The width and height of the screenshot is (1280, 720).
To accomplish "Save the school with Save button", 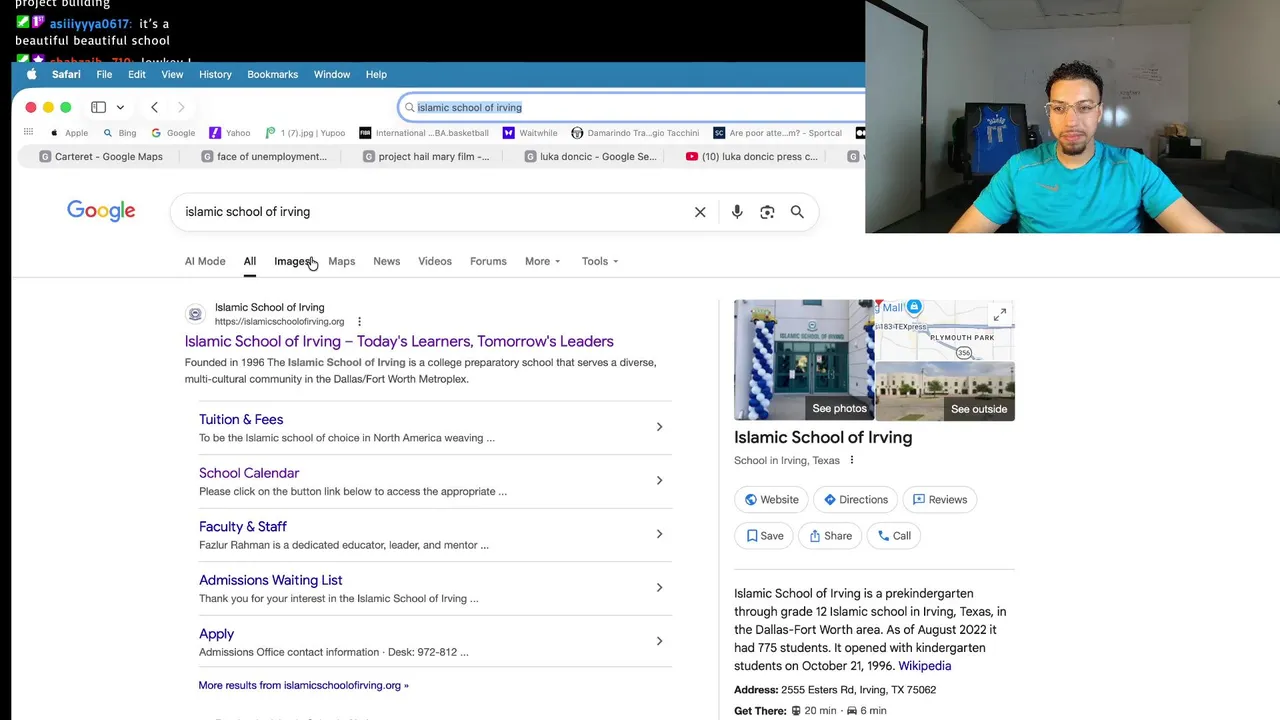I will pyautogui.click(x=764, y=536).
